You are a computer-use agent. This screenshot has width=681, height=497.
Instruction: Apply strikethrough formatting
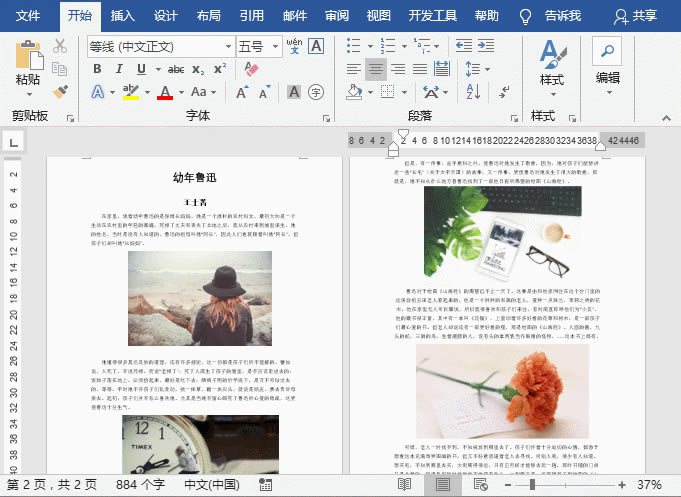click(175, 69)
